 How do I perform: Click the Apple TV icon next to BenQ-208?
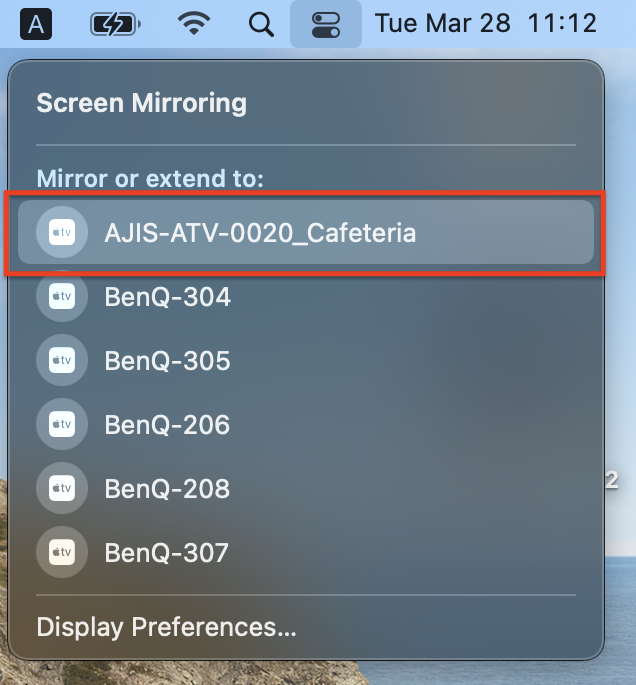coord(61,489)
